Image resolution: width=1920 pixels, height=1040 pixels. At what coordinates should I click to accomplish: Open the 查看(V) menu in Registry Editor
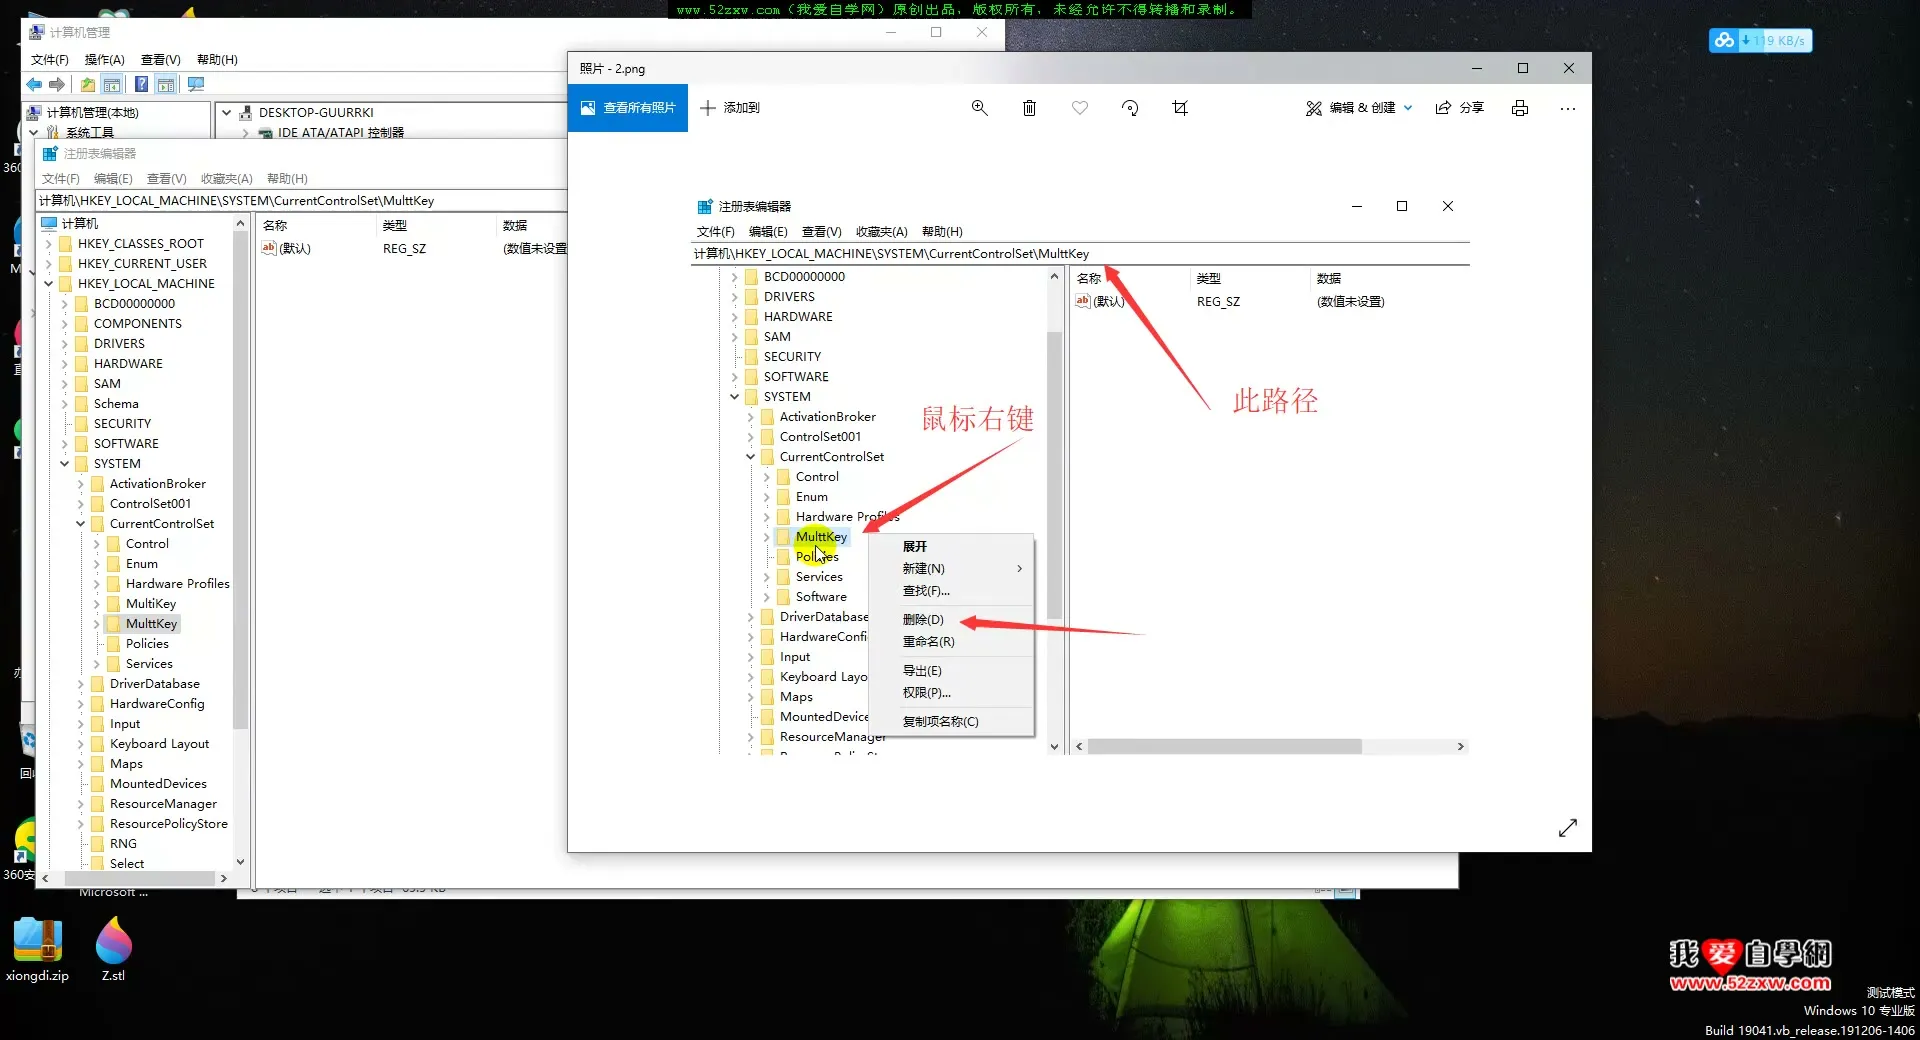pyautogui.click(x=819, y=231)
